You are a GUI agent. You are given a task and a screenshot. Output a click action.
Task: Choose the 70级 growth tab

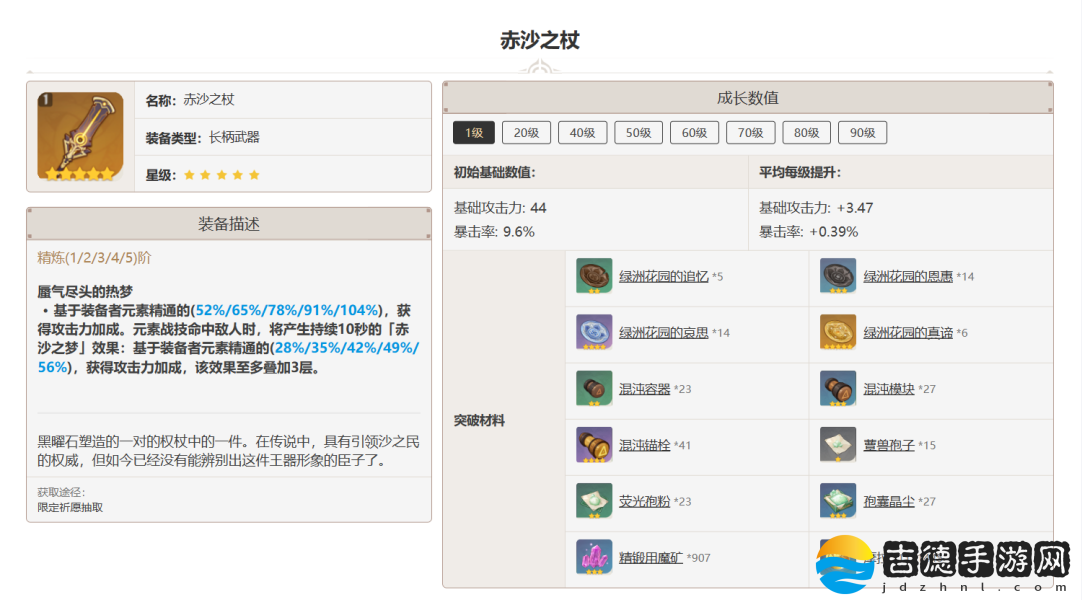tap(750, 133)
